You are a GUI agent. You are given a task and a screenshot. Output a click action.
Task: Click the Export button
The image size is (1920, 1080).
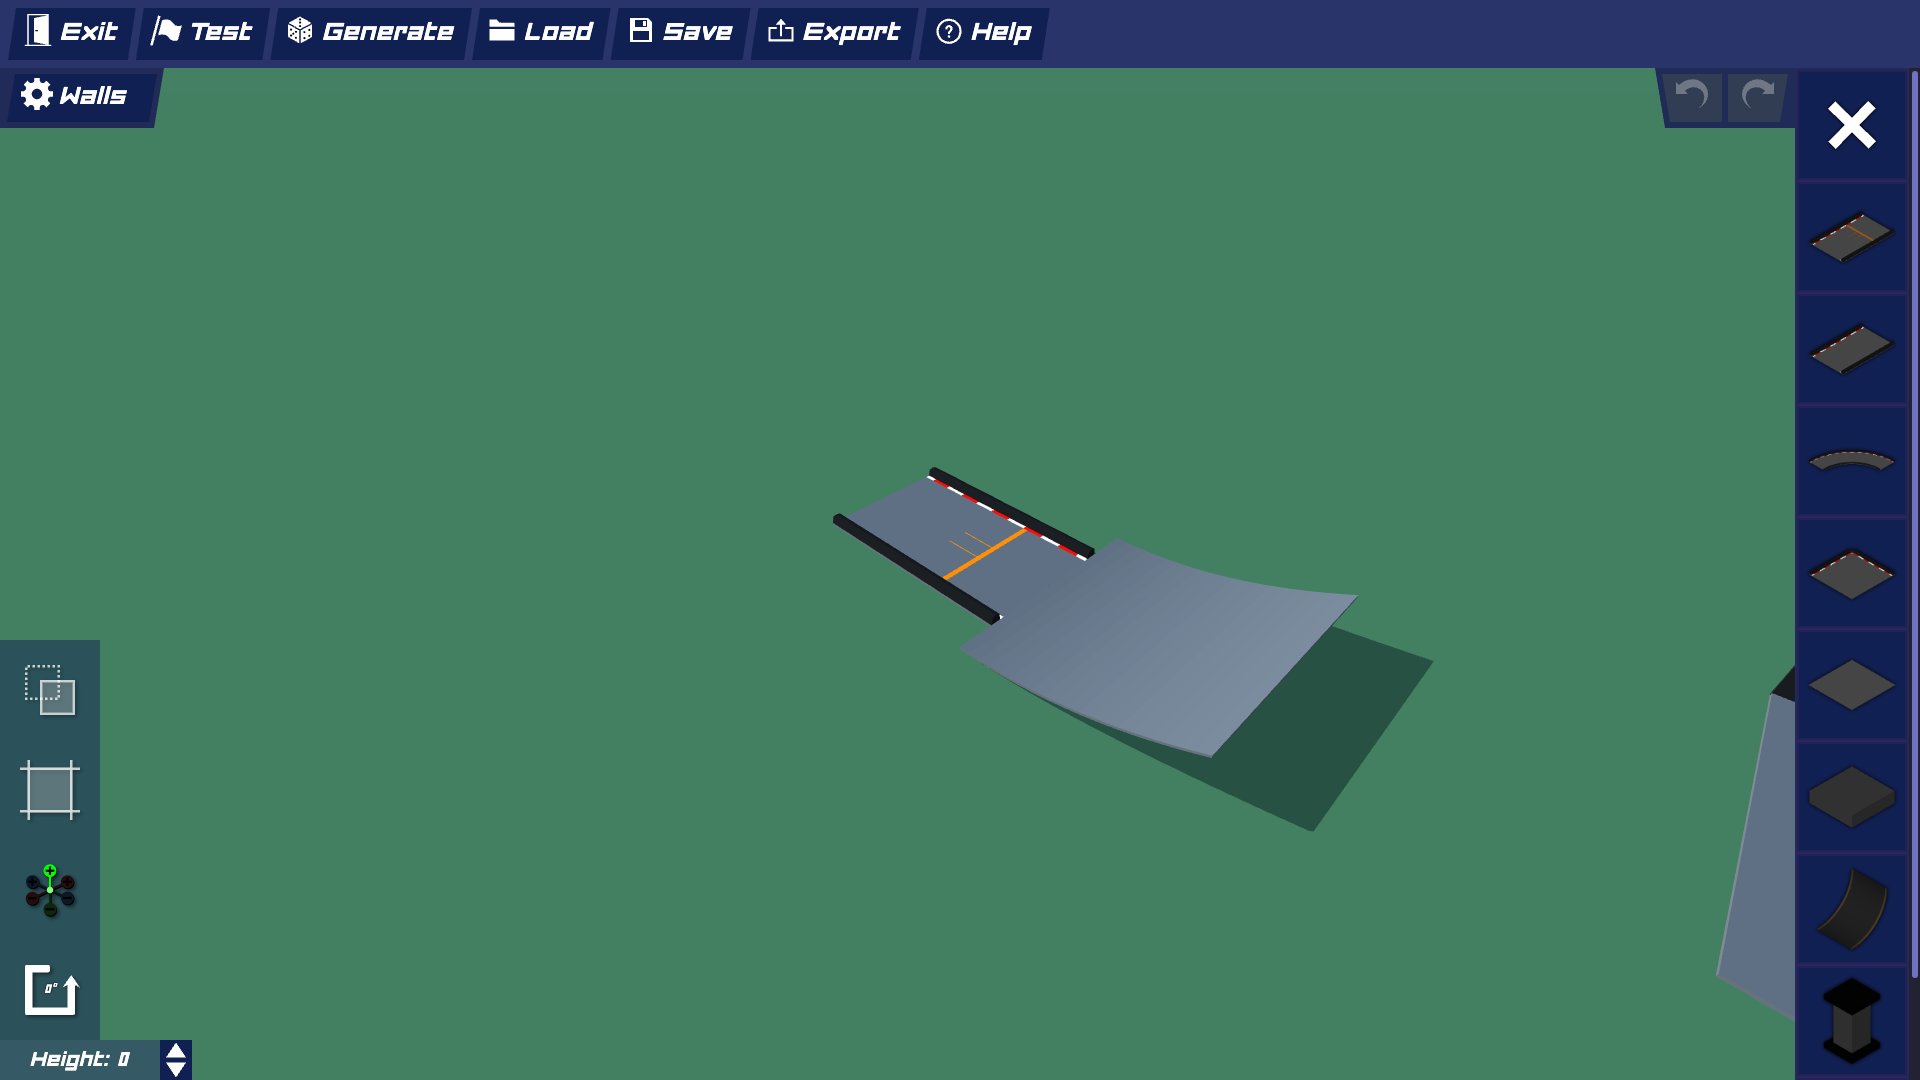pyautogui.click(x=834, y=32)
